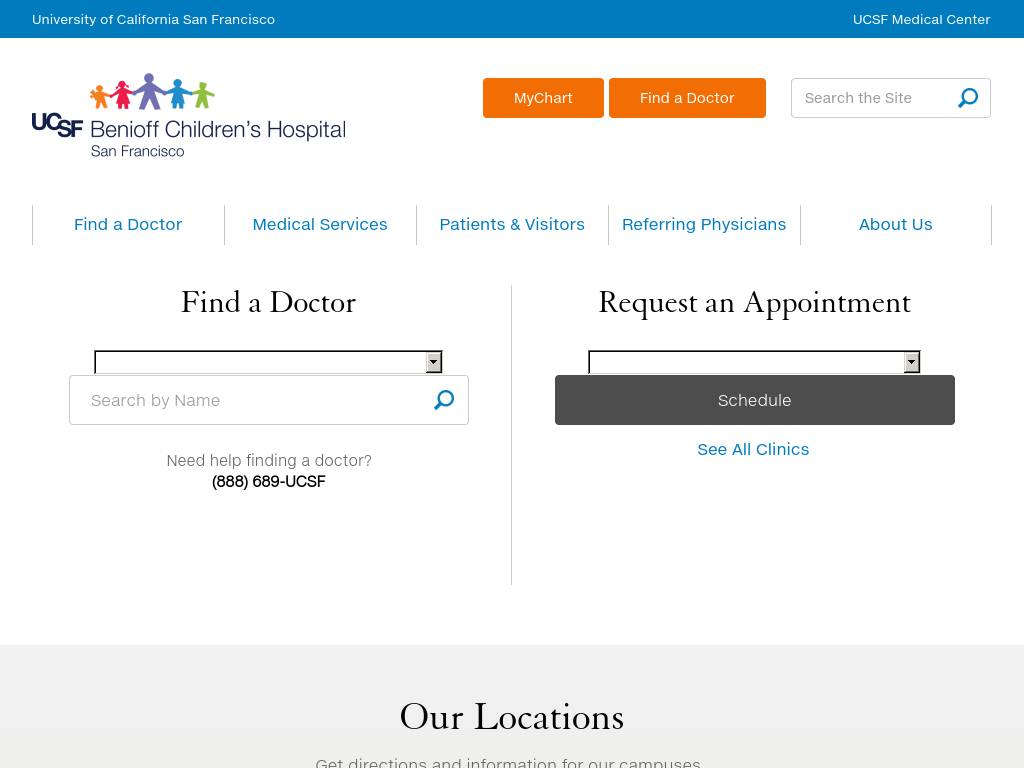Open the Referring Physicians menu
The width and height of the screenshot is (1024, 768).
point(704,225)
